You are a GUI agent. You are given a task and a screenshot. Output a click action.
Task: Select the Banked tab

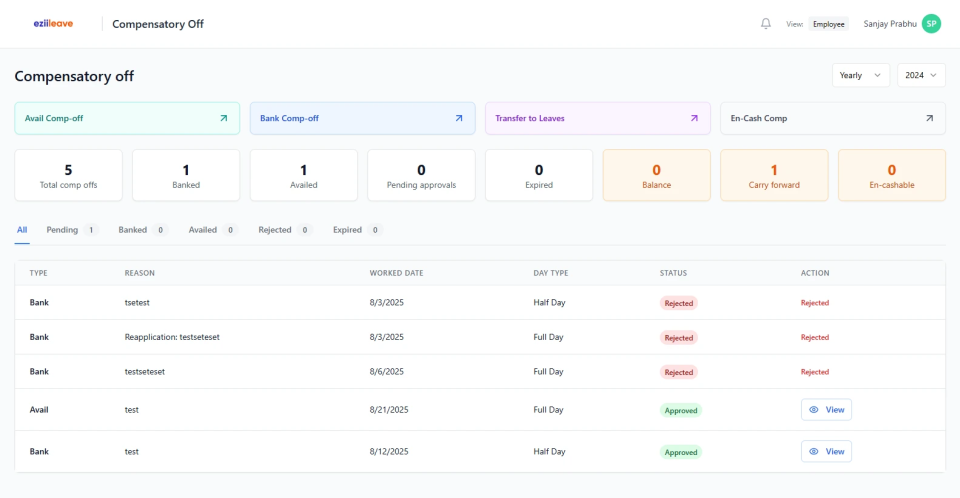coord(141,230)
